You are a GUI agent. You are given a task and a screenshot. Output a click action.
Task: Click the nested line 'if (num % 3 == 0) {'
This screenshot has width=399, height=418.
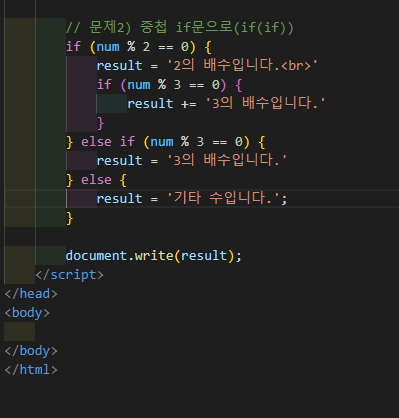click(169, 85)
